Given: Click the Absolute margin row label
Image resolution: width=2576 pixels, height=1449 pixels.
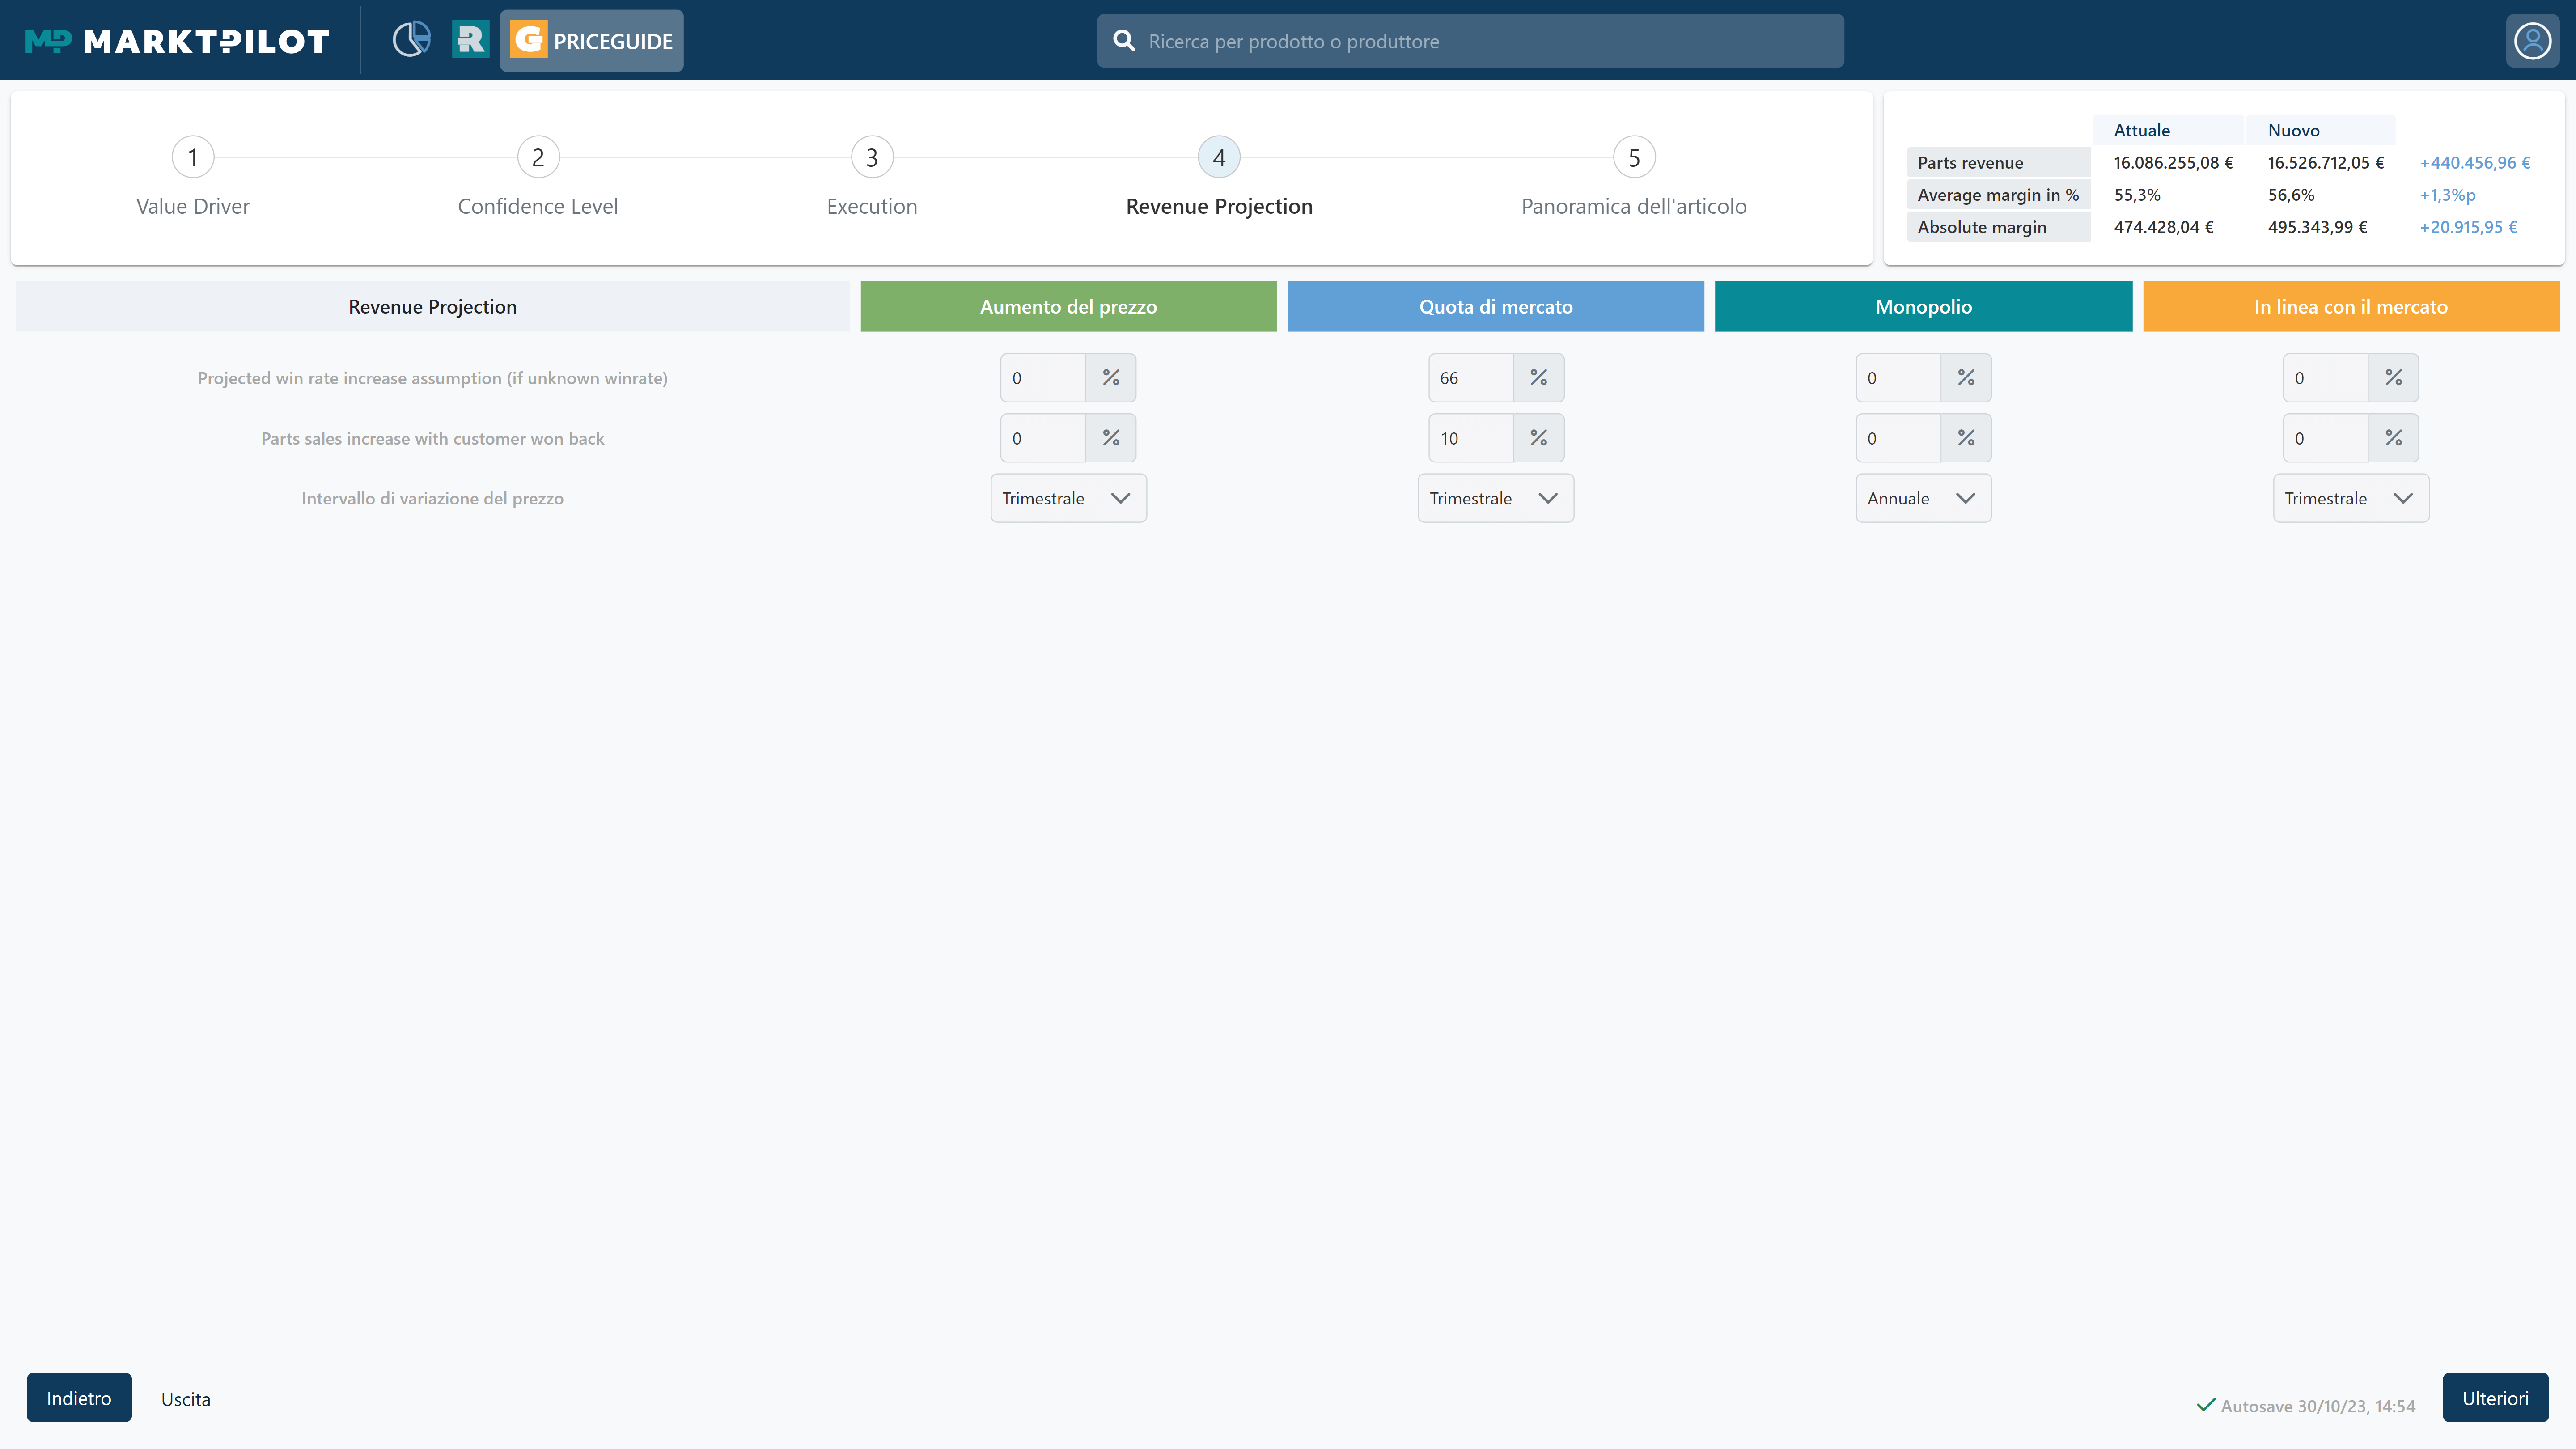Looking at the screenshot, I should (1998, 227).
